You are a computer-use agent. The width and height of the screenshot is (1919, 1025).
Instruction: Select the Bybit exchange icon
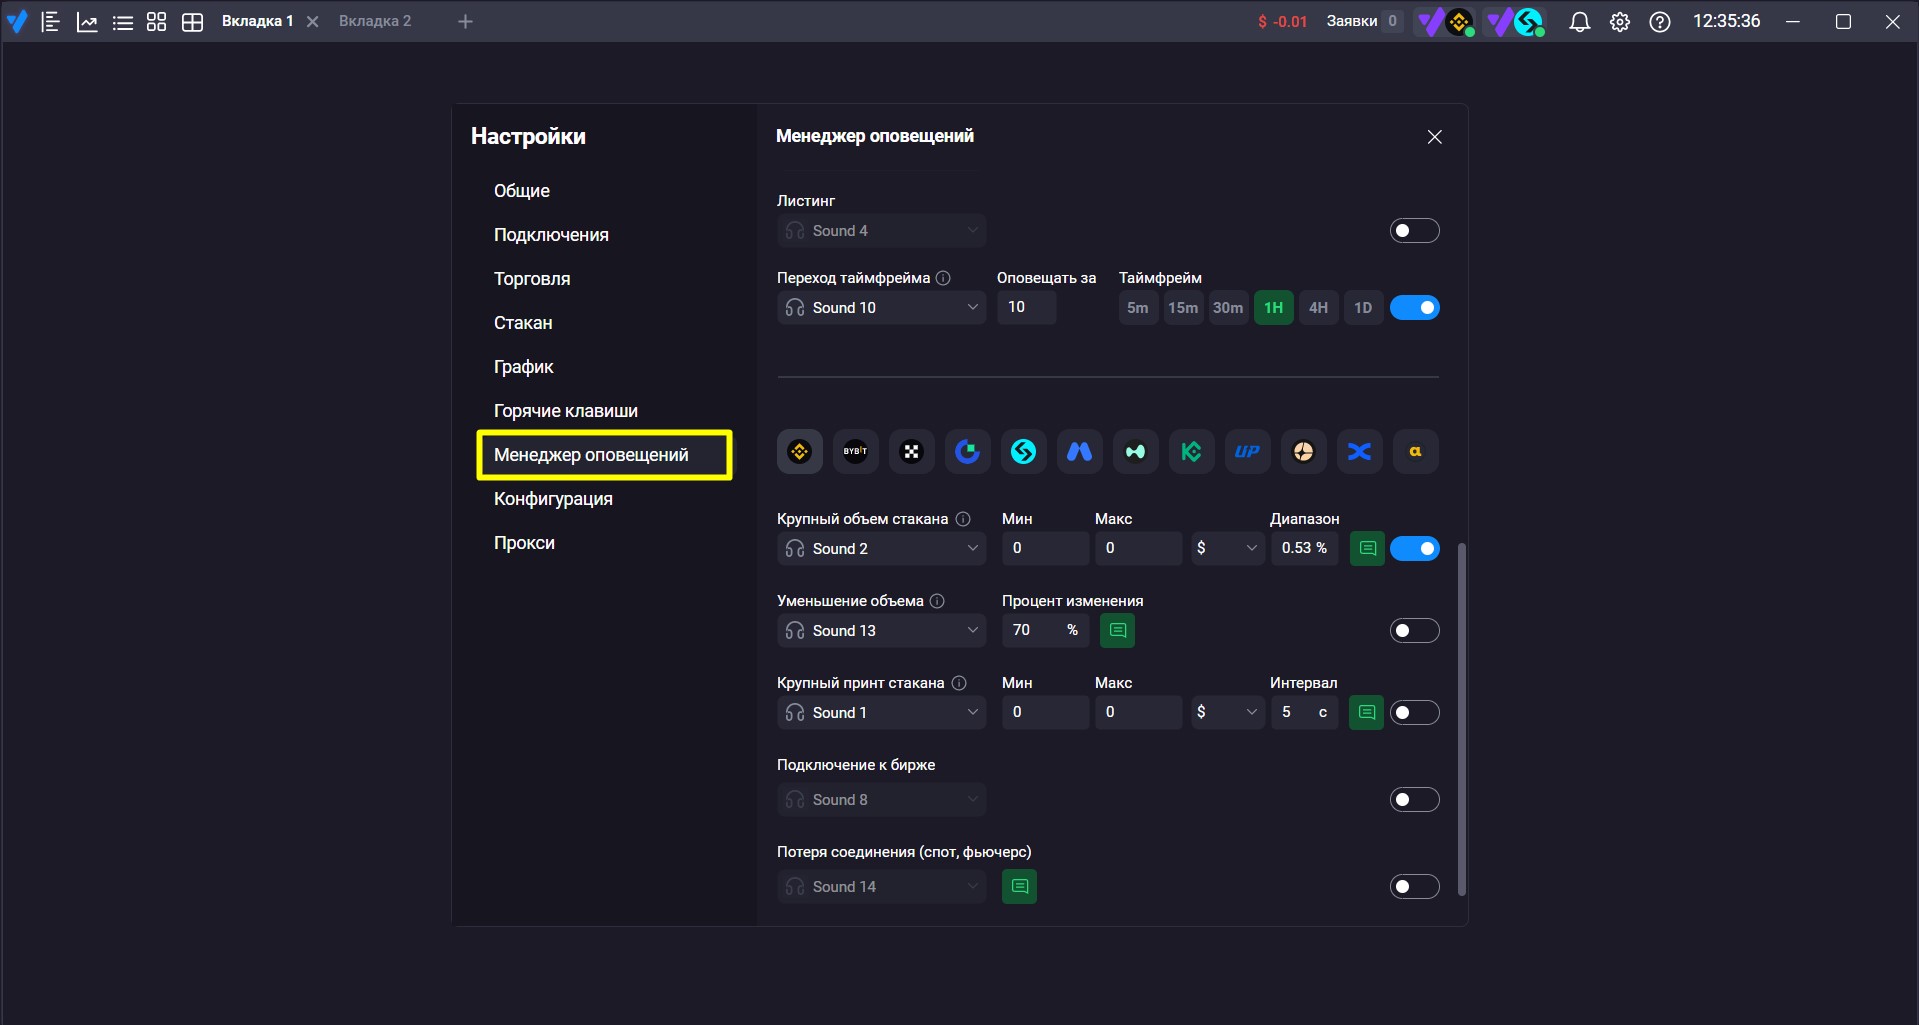click(x=855, y=451)
